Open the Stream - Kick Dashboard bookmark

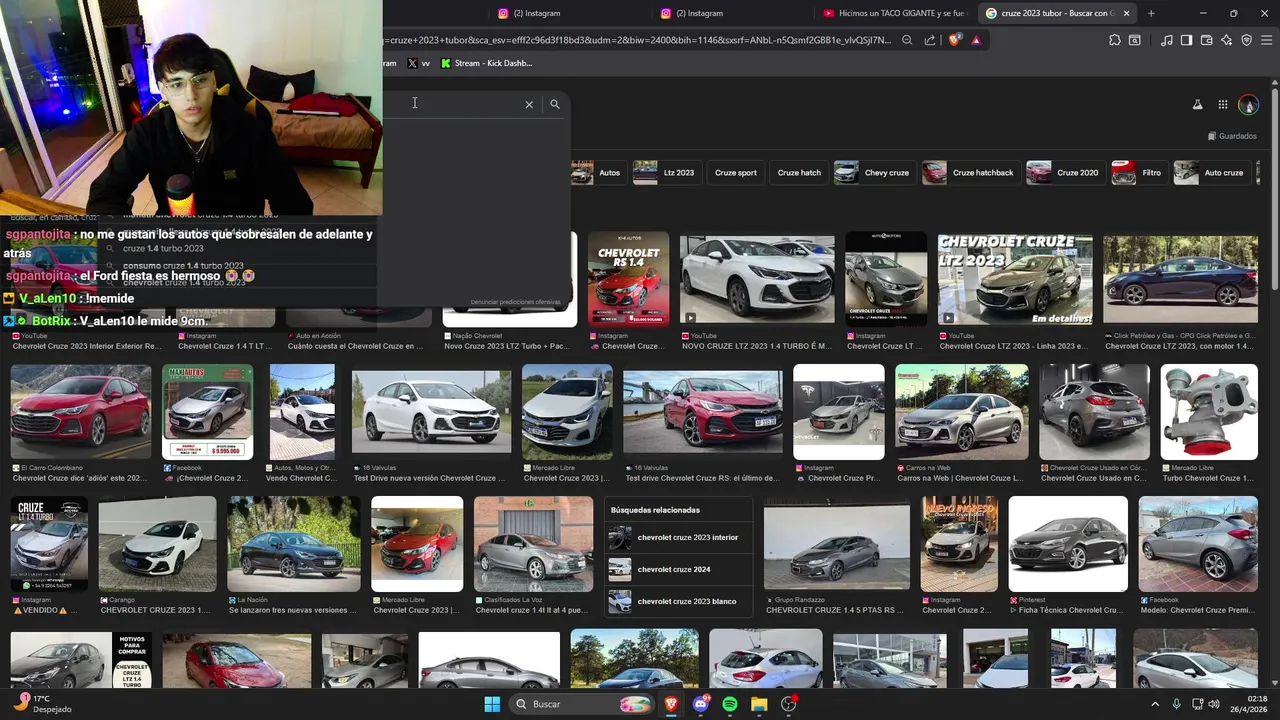pyautogui.click(x=487, y=63)
